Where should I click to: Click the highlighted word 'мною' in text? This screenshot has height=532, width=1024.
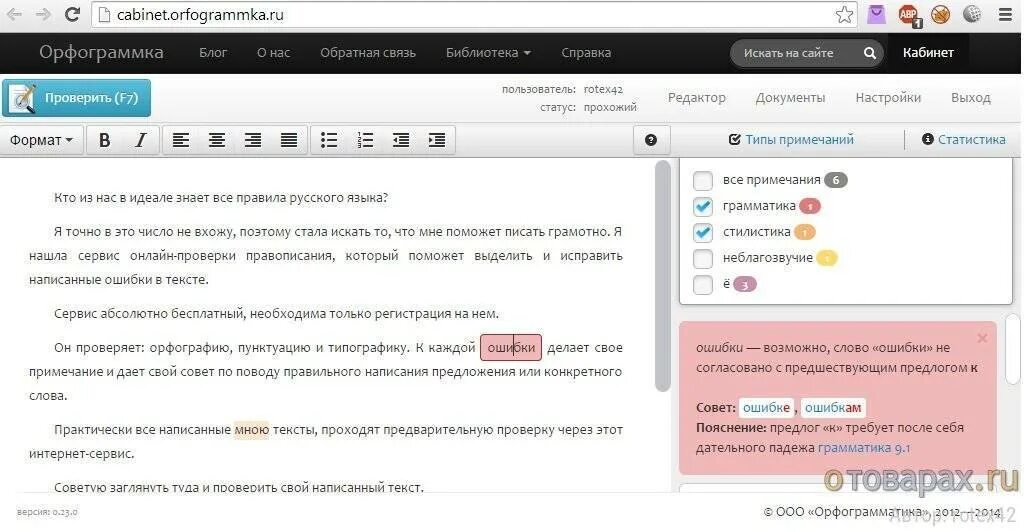tap(251, 430)
